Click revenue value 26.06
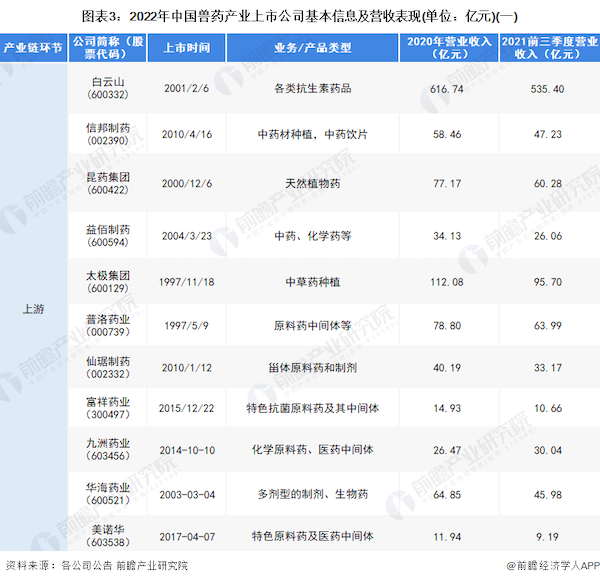Screen dimensions: 600x582 click(x=548, y=236)
